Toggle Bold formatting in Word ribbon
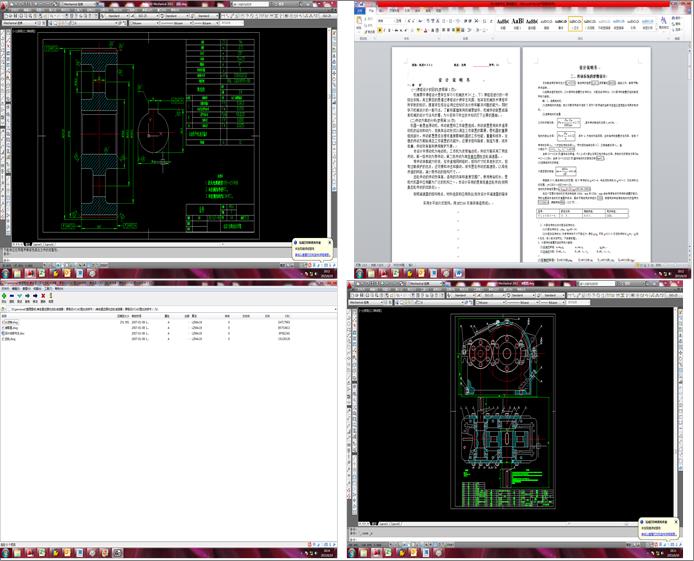Viewport: 694px width, 561px height. pos(380,30)
